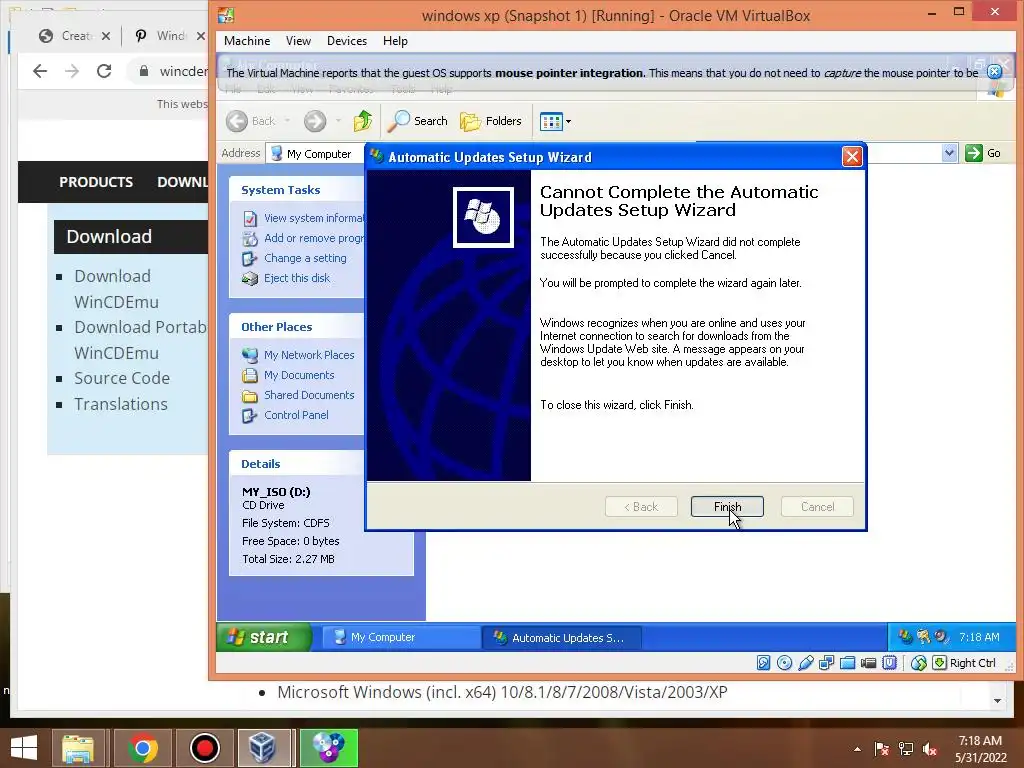Click Translations link on webpage
The image size is (1024, 768).
121,404
